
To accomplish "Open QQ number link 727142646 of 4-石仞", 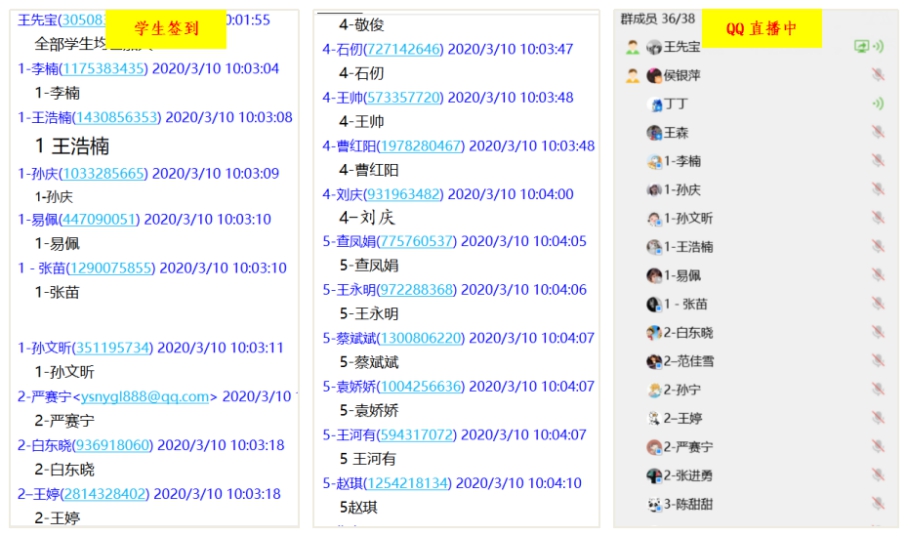I will (405, 49).
